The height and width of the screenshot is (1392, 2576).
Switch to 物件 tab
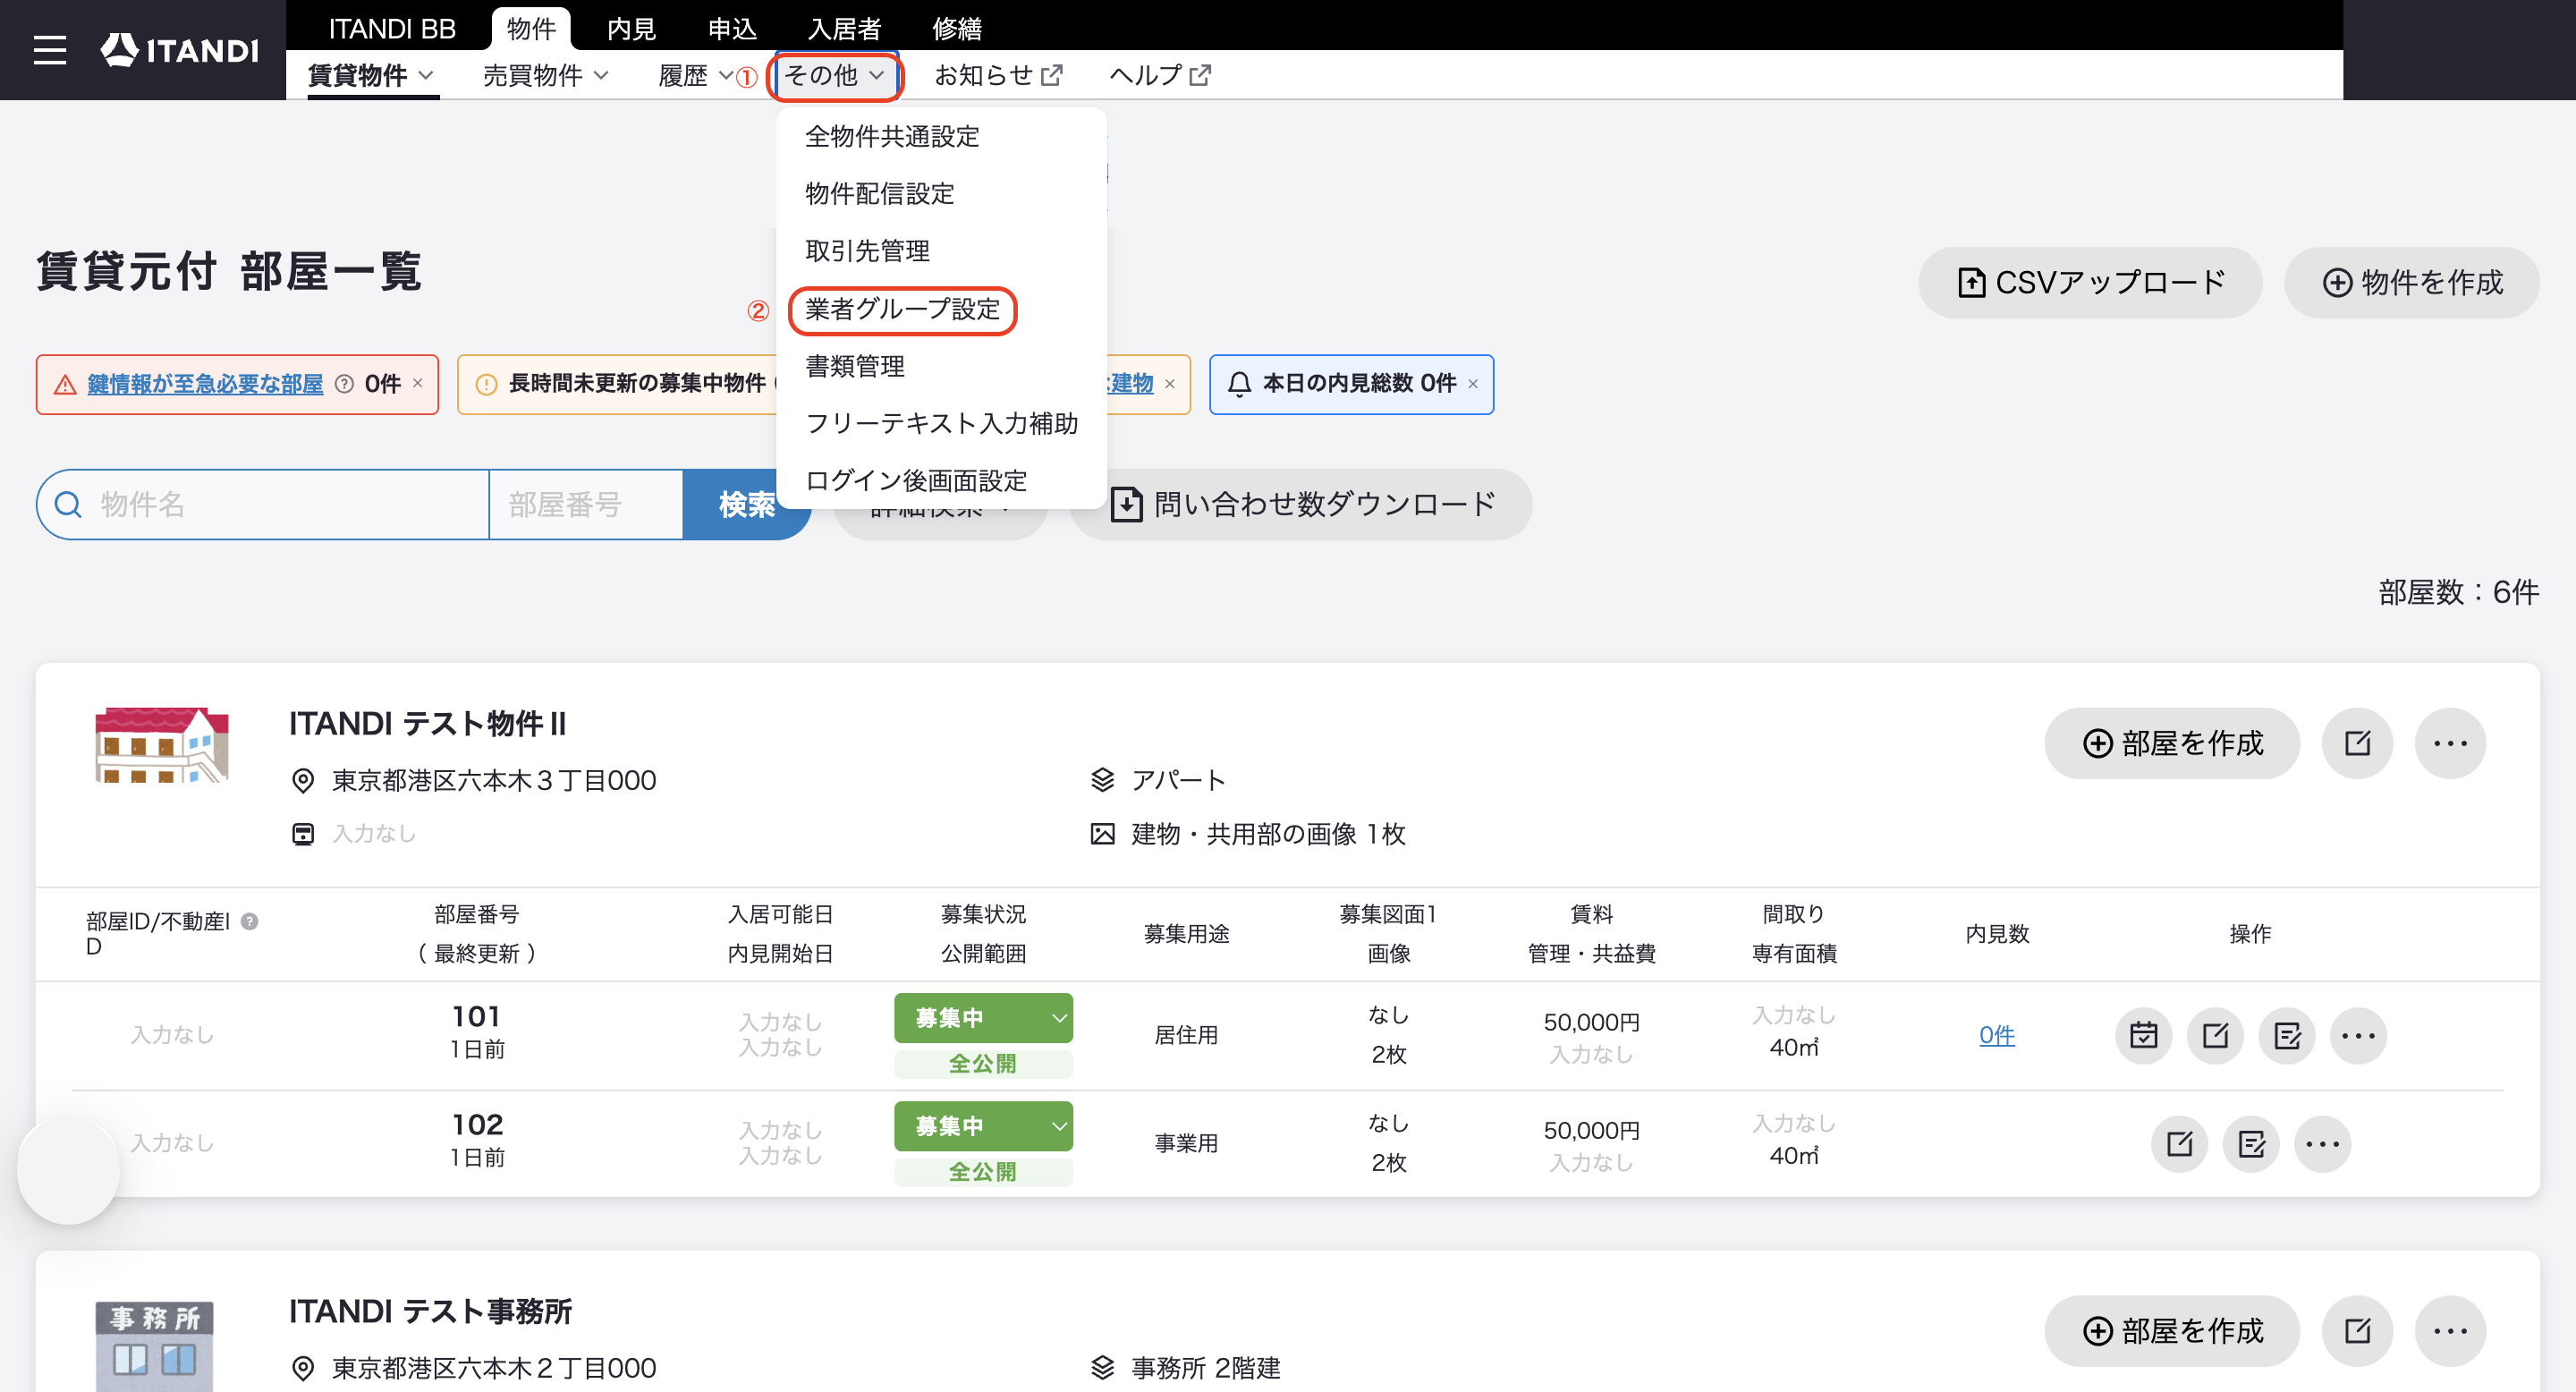coord(531,29)
